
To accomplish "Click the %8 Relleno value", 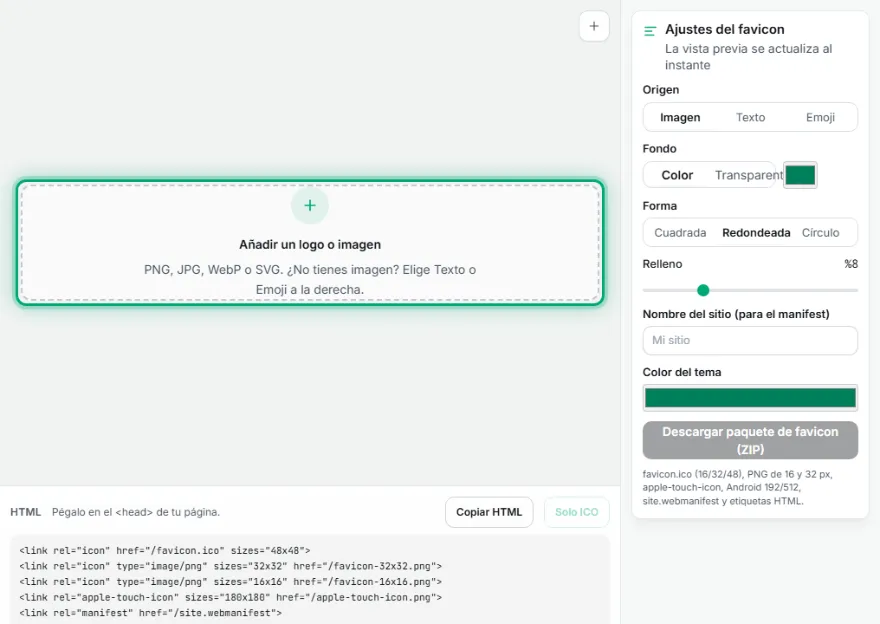I will (851, 264).
